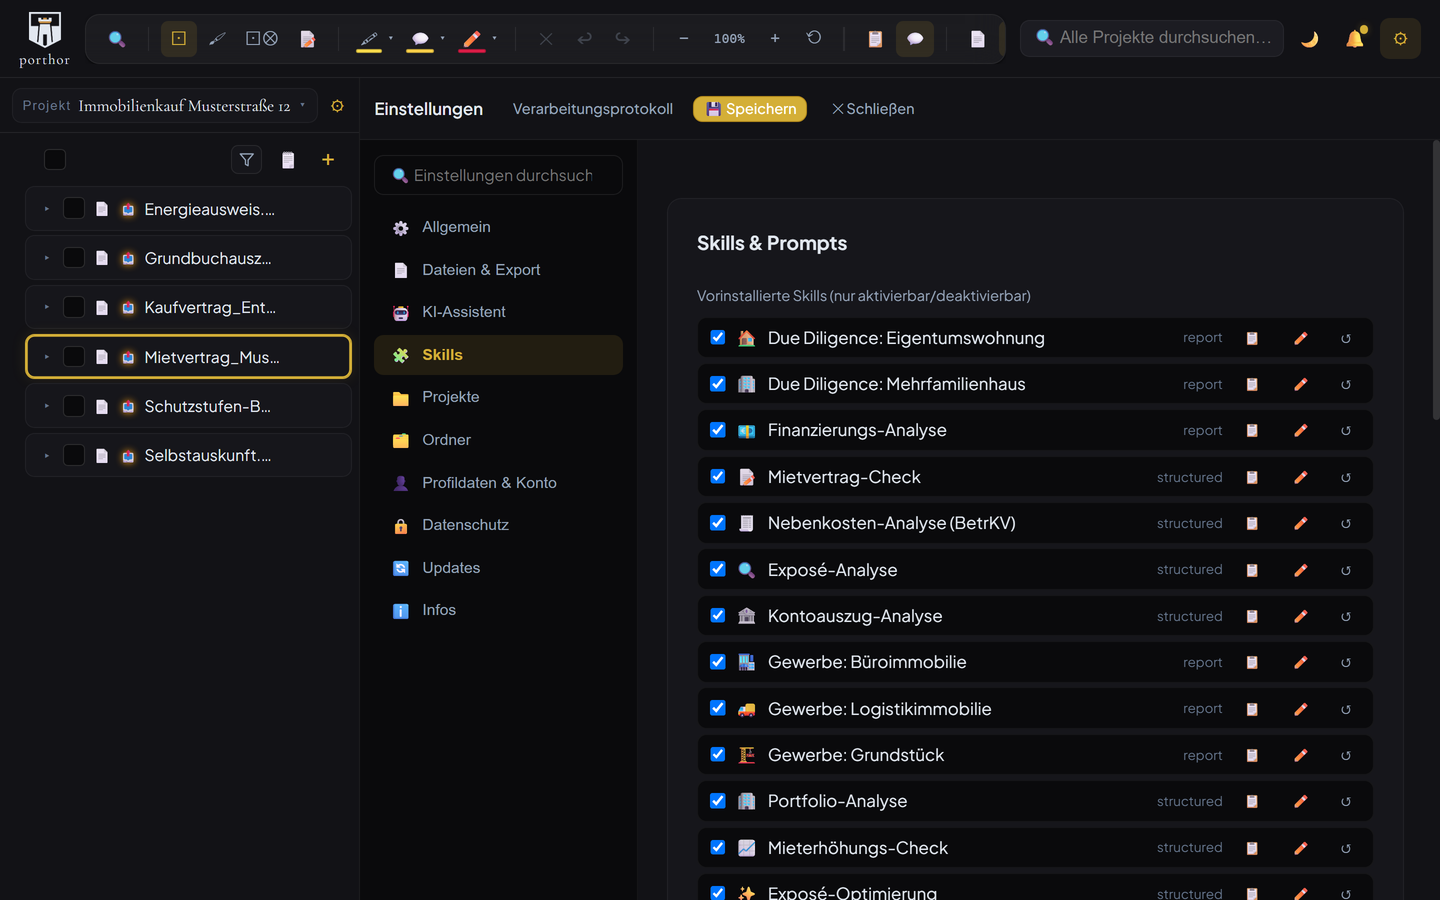Select the brush tool in toolbar

[217, 39]
